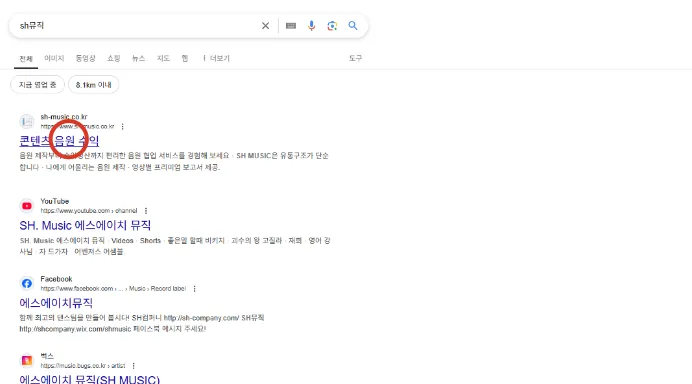Image resolution: width=692 pixels, height=384 pixels.
Task: Start voice search with the microphone icon
Action: click(x=312, y=26)
